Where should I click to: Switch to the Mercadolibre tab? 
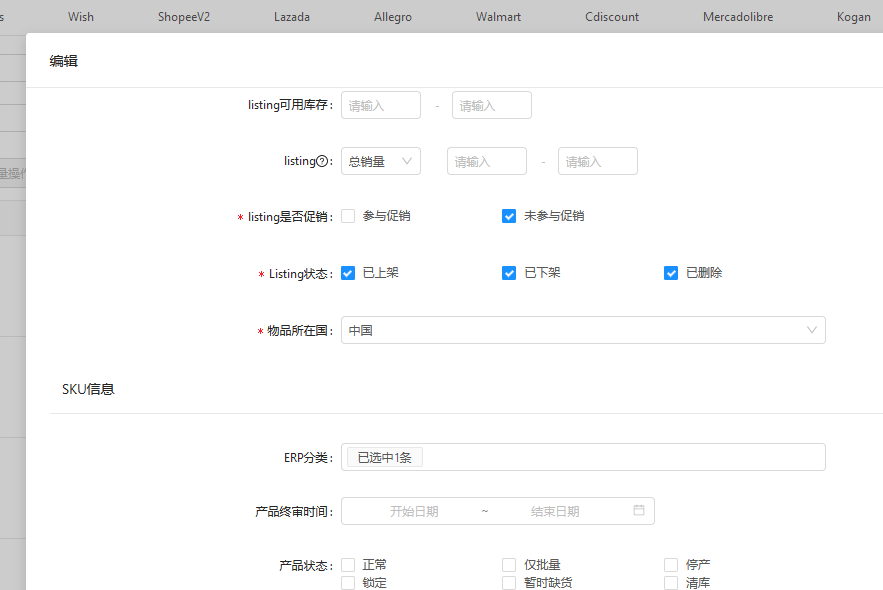coord(738,17)
